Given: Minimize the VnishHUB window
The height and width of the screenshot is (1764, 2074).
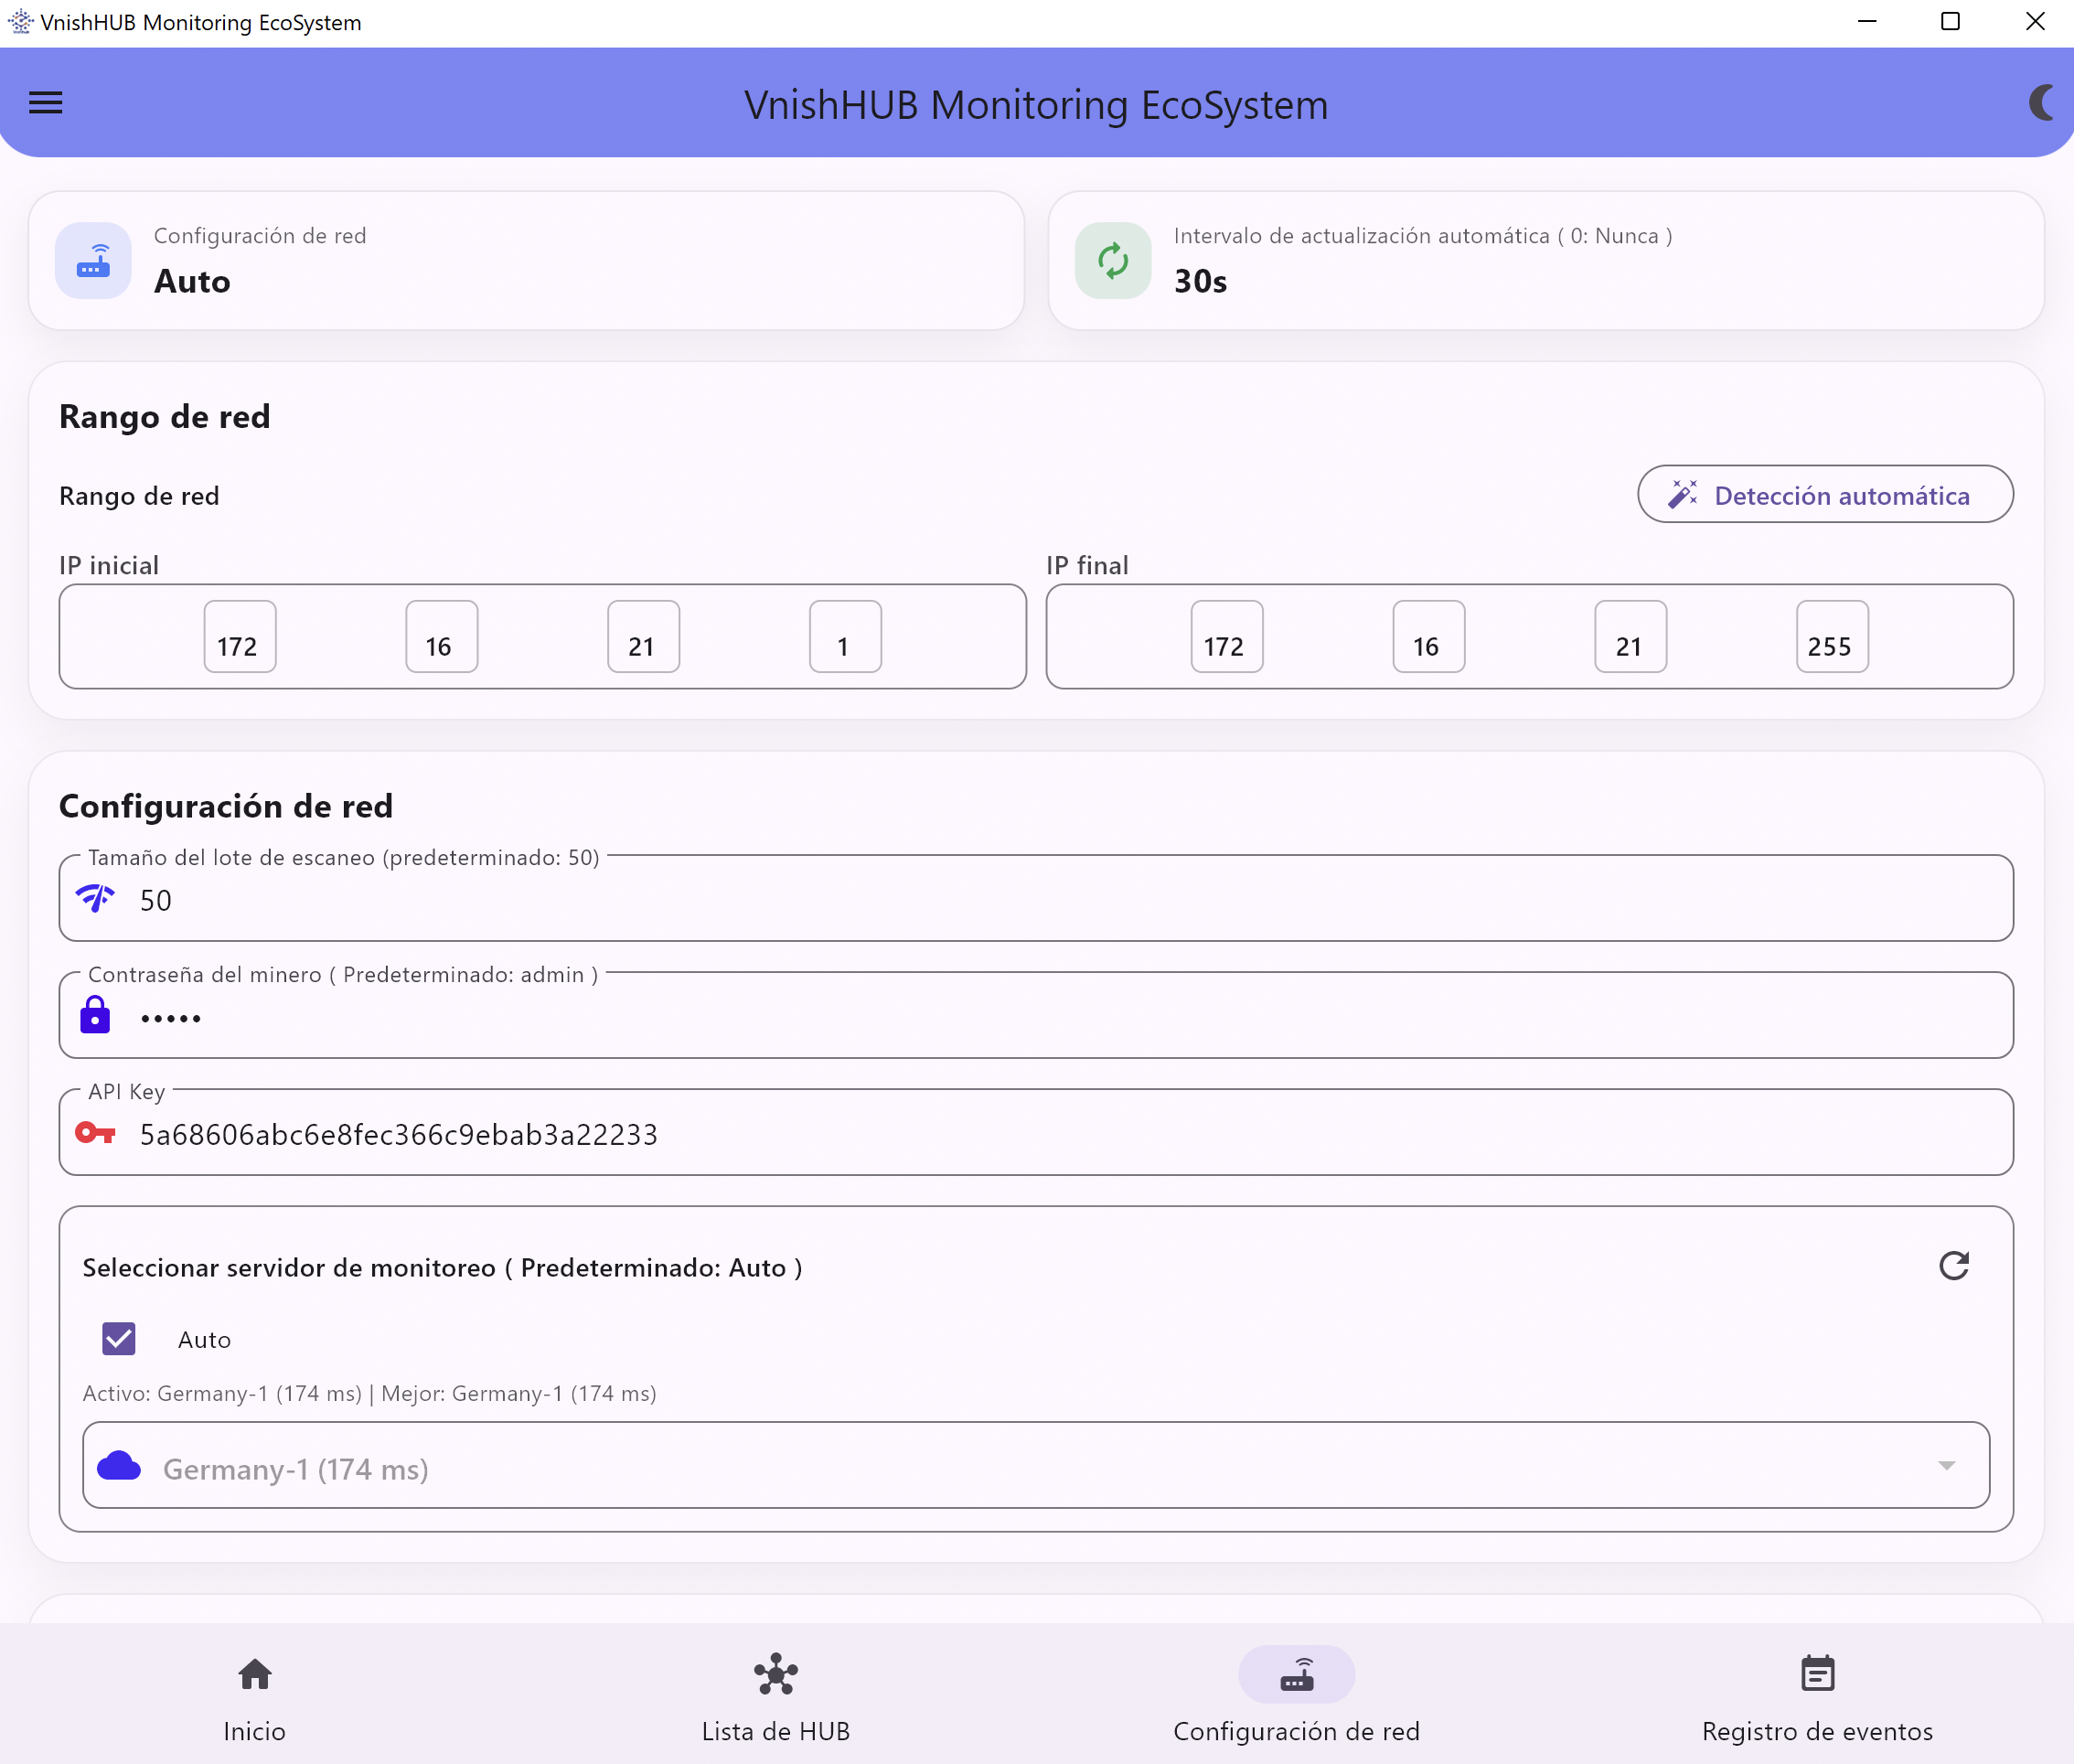Looking at the screenshot, I should pyautogui.click(x=1866, y=22).
